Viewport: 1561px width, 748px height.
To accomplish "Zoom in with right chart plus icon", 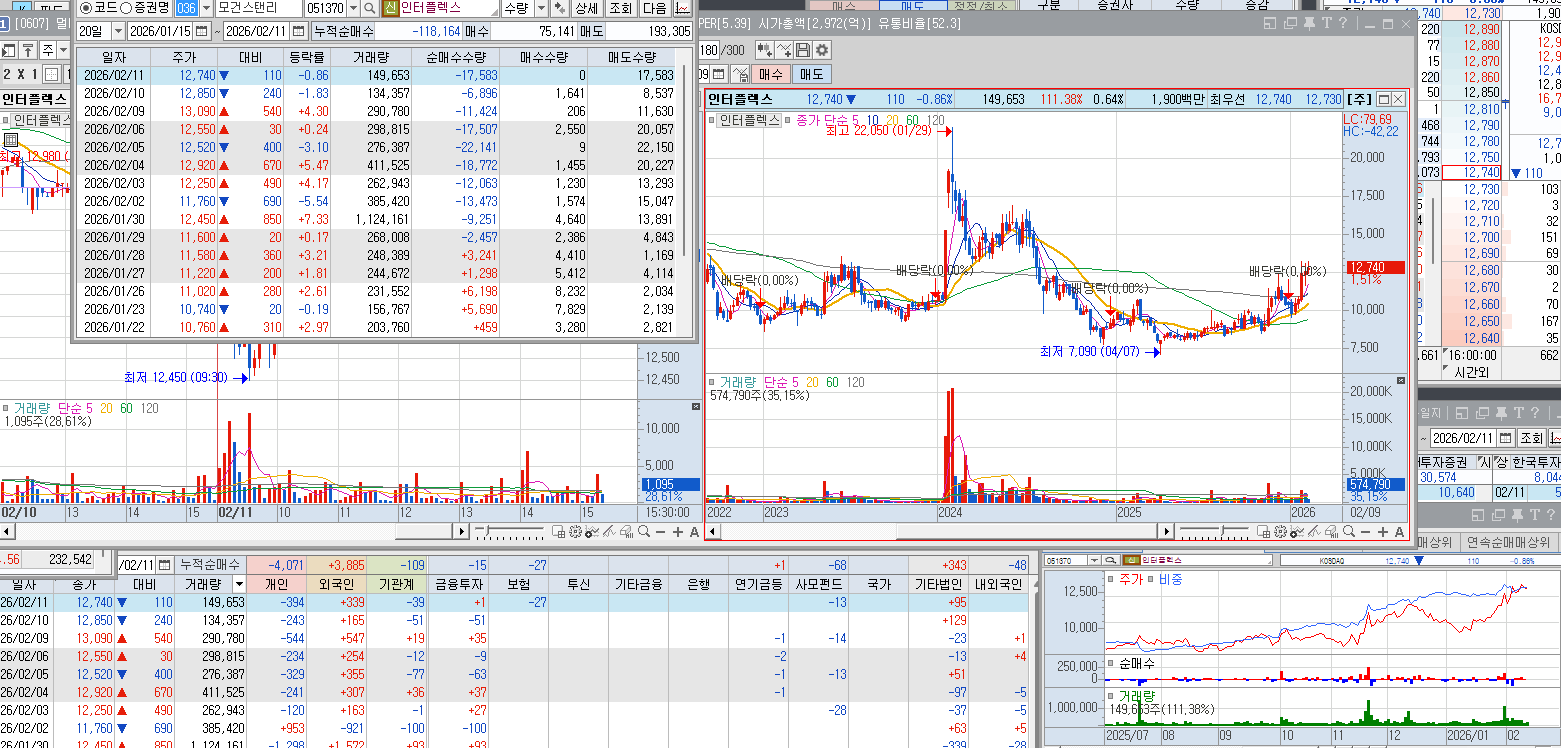I will (x=1383, y=531).
